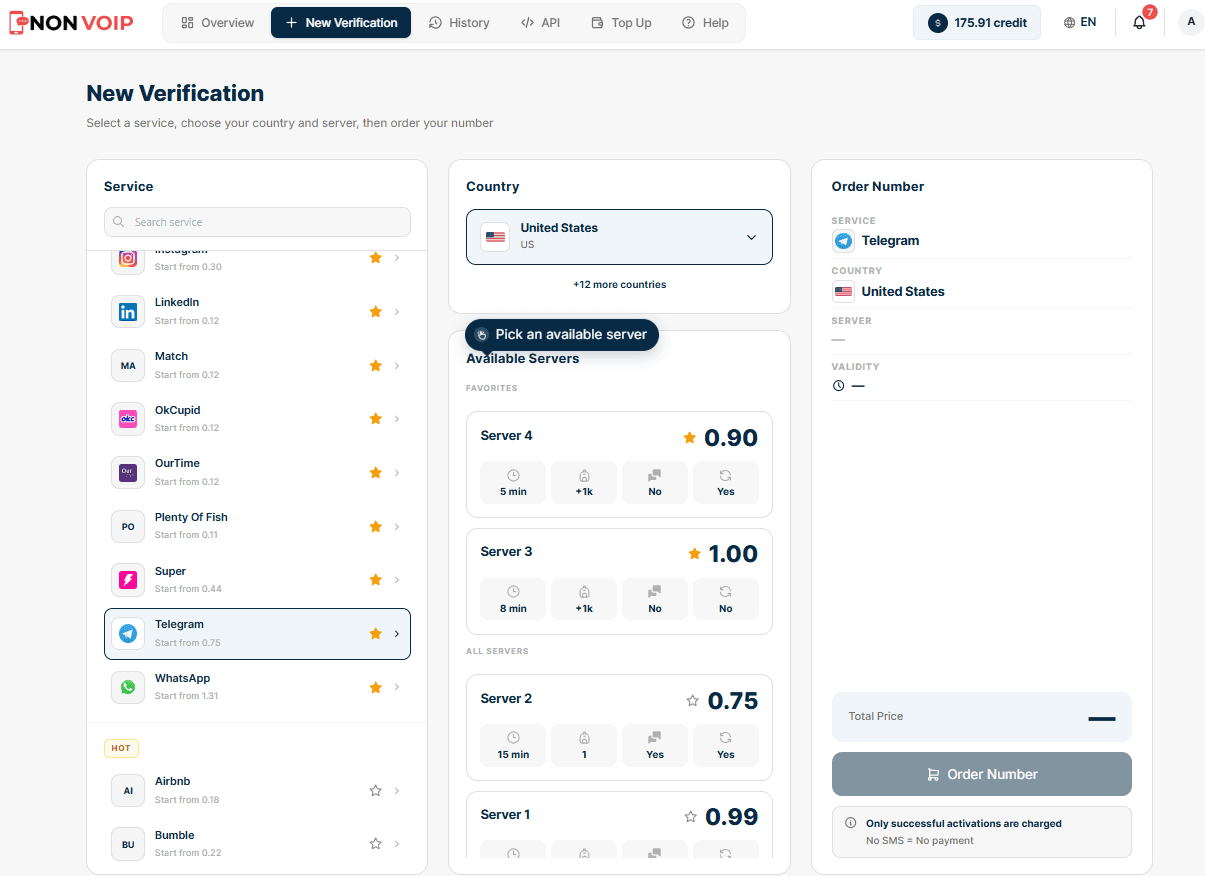Expand Match row chevron

(x=397, y=366)
